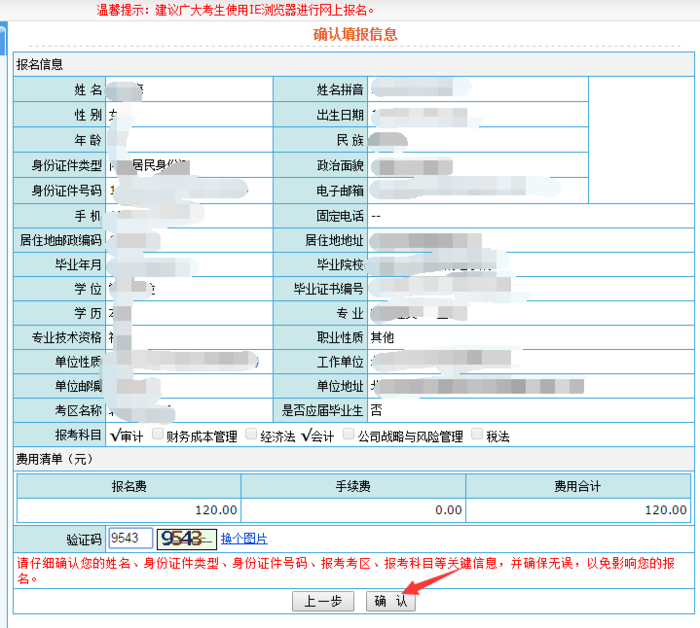The image size is (700, 628).
Task: Click the 报名信息 section header
Action: click(40, 64)
